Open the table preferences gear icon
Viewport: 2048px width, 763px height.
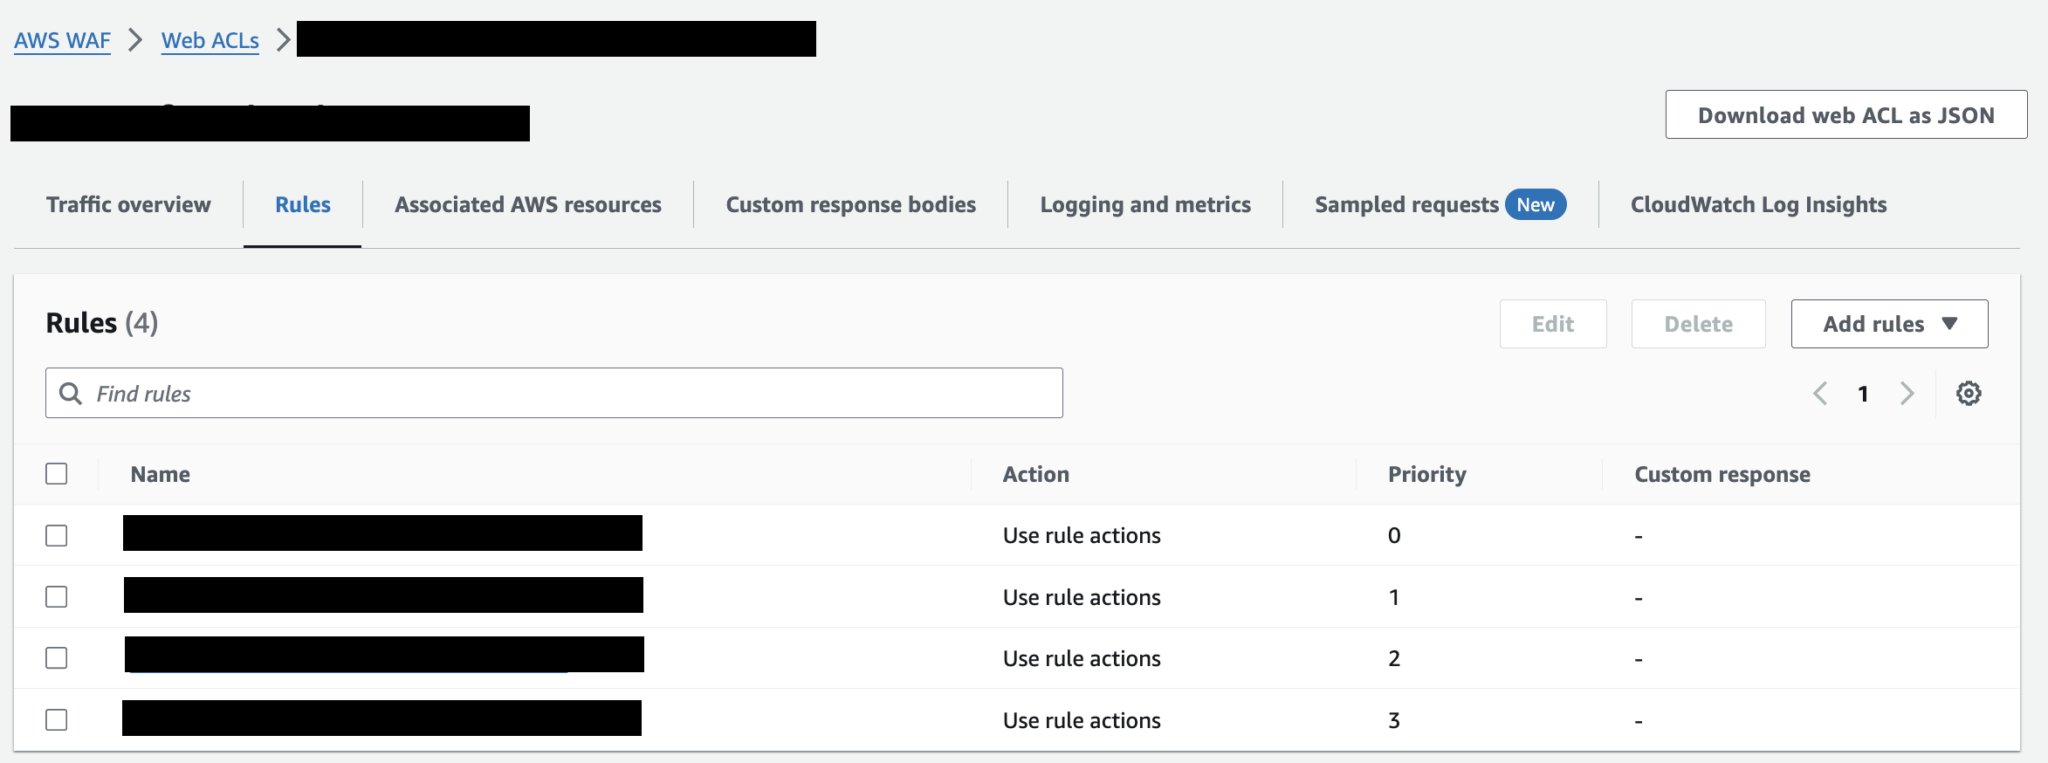(1968, 393)
